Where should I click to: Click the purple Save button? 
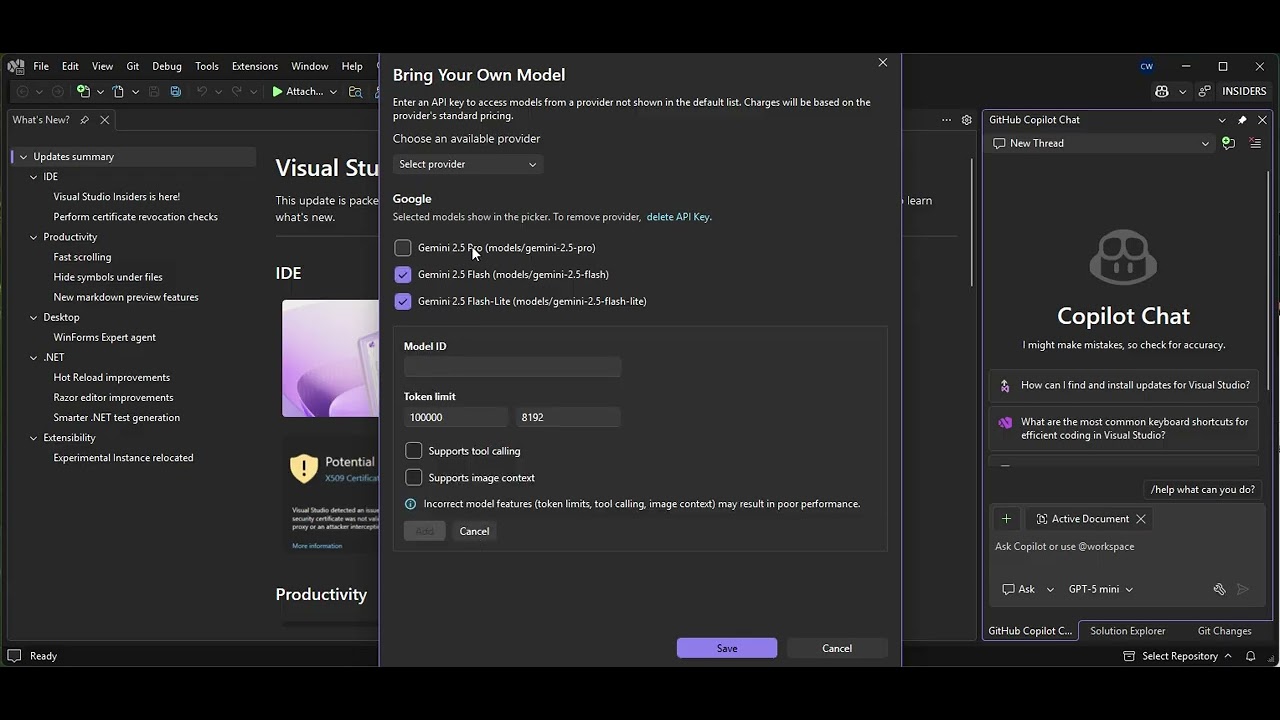click(727, 648)
